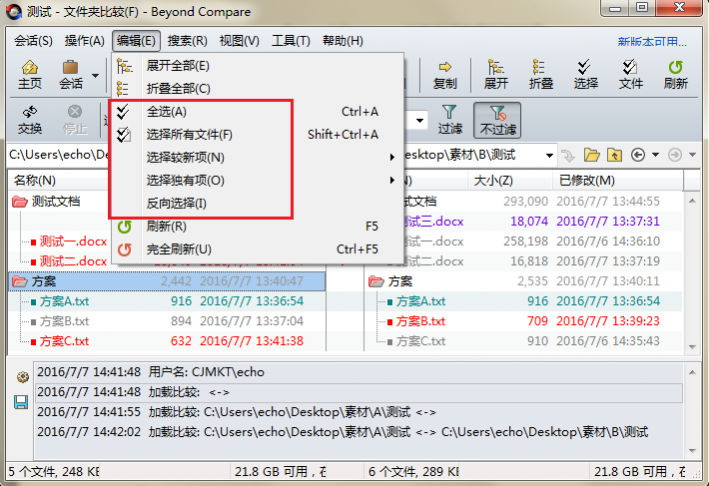709x486 pixels.
Task: Select right 方案B.txt file
Action: pos(421,321)
